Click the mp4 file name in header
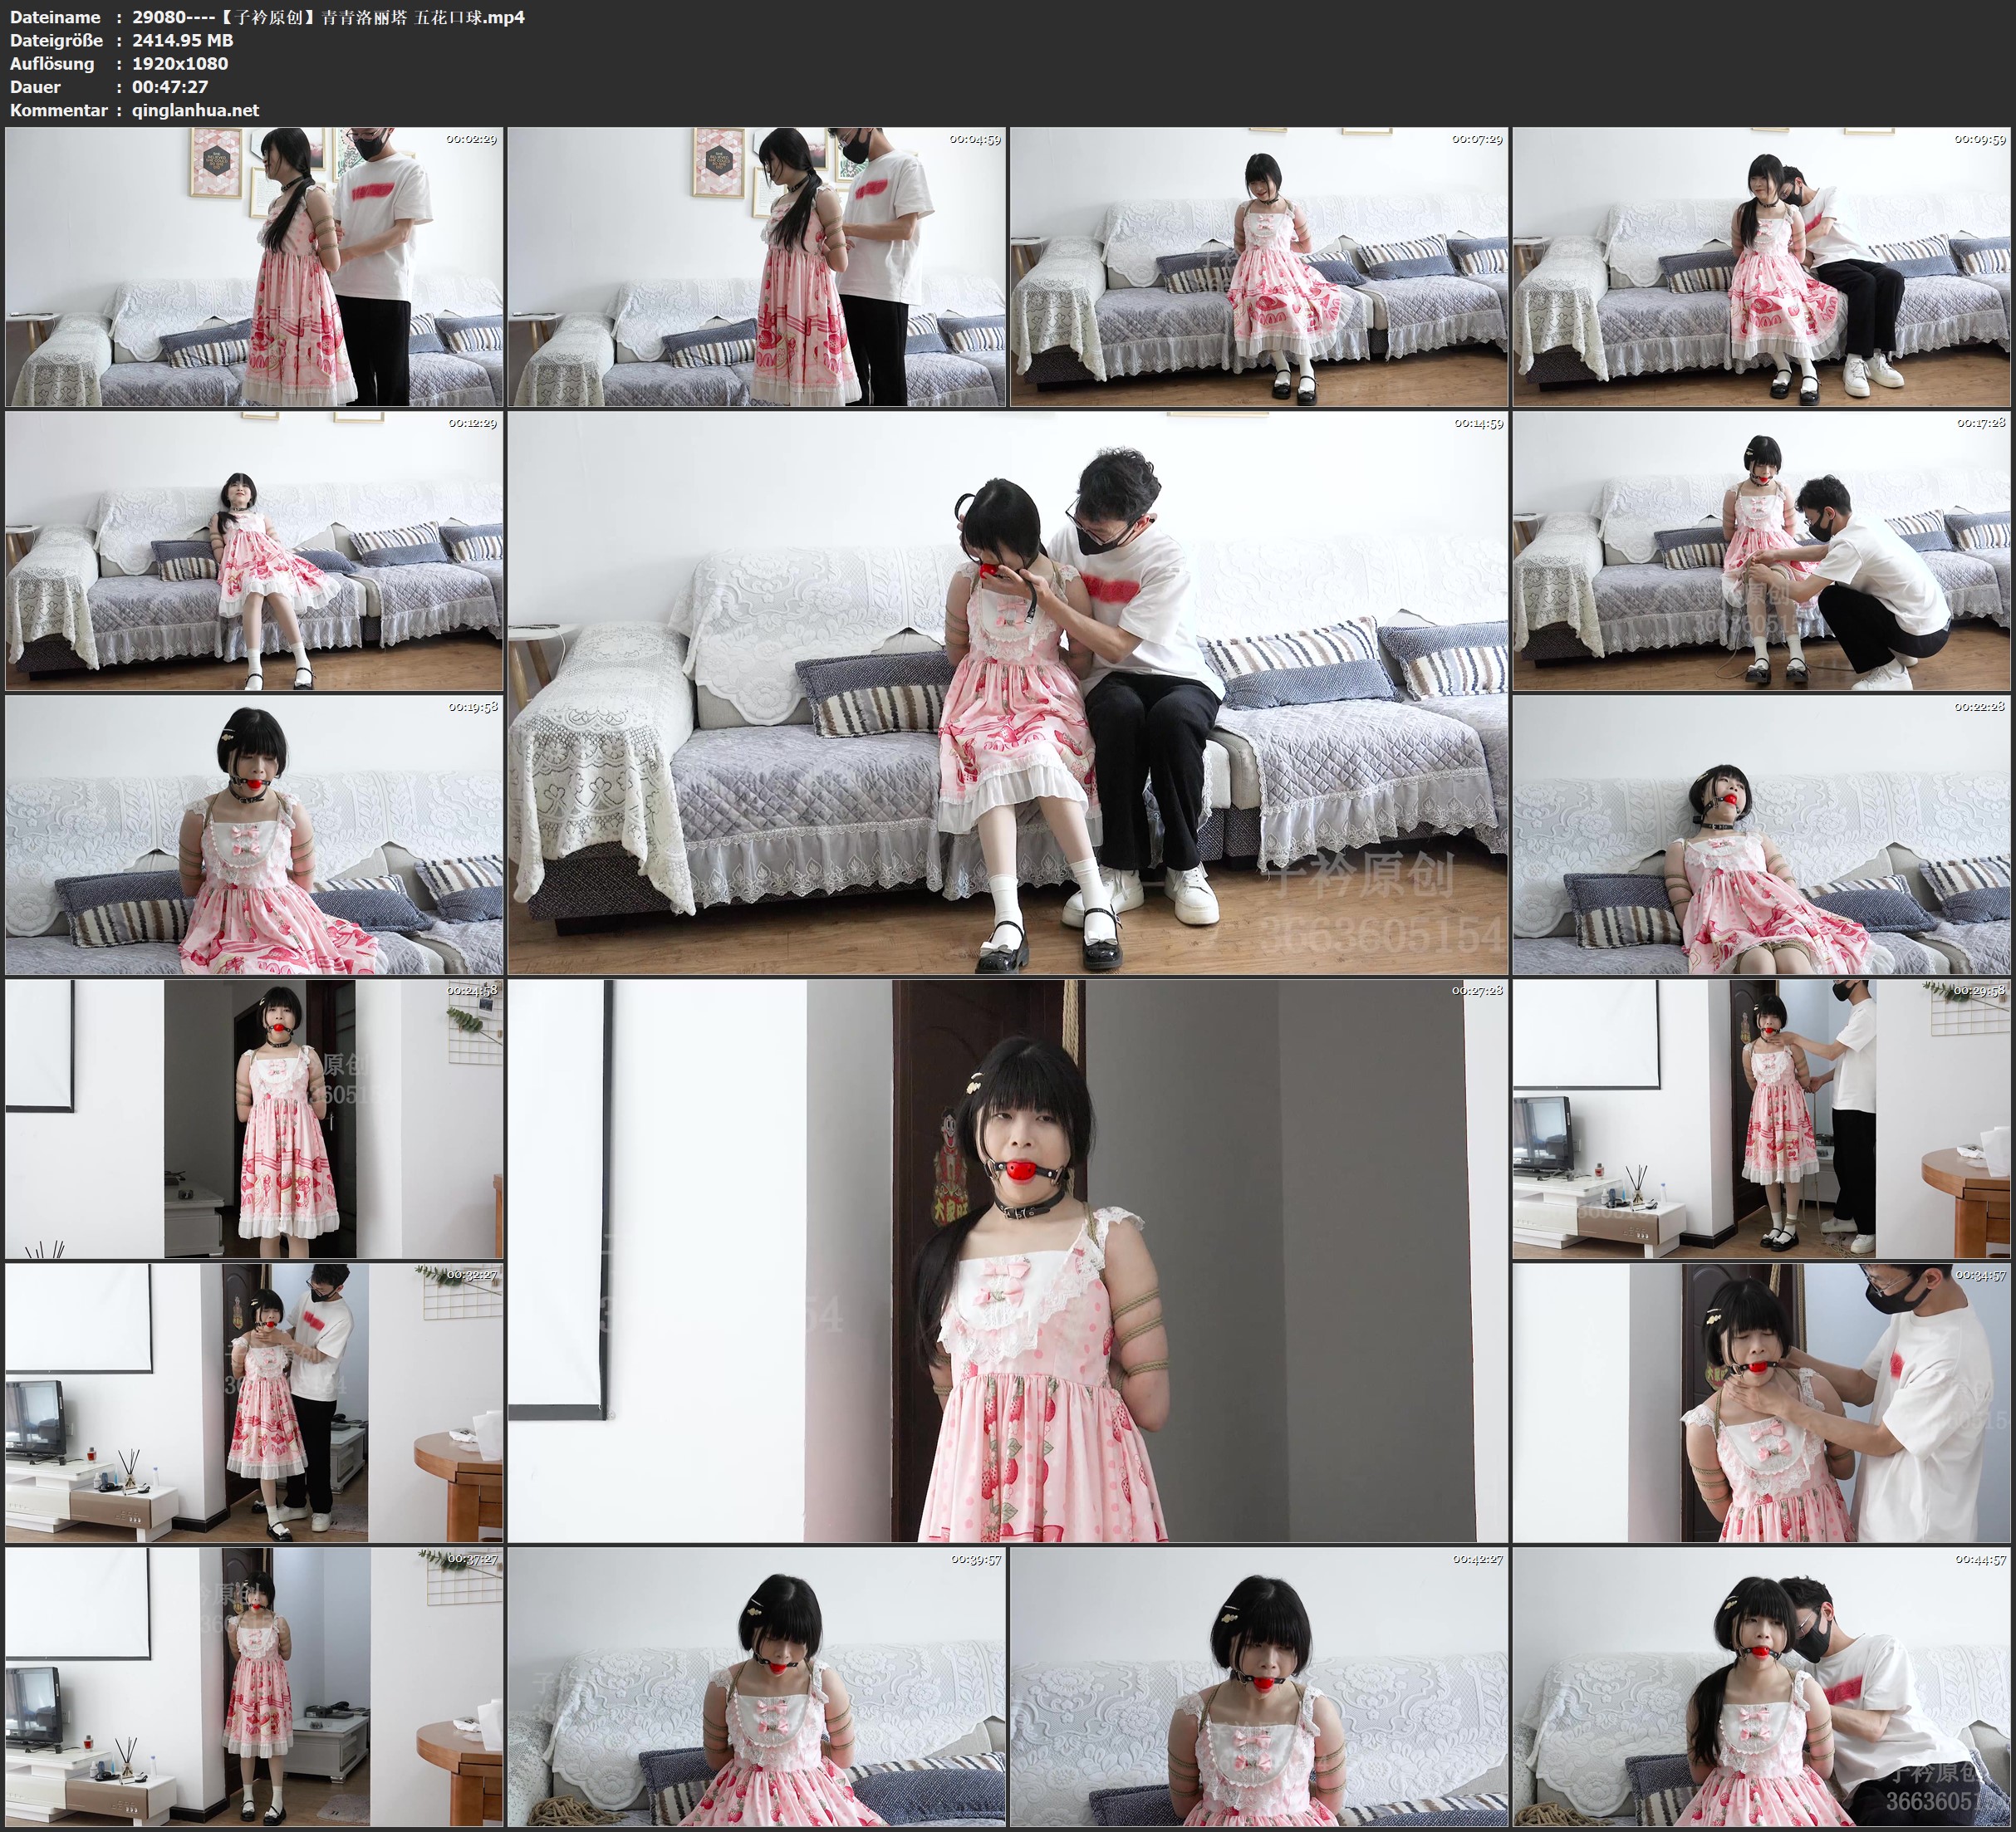2016x1832 pixels. coord(328,17)
